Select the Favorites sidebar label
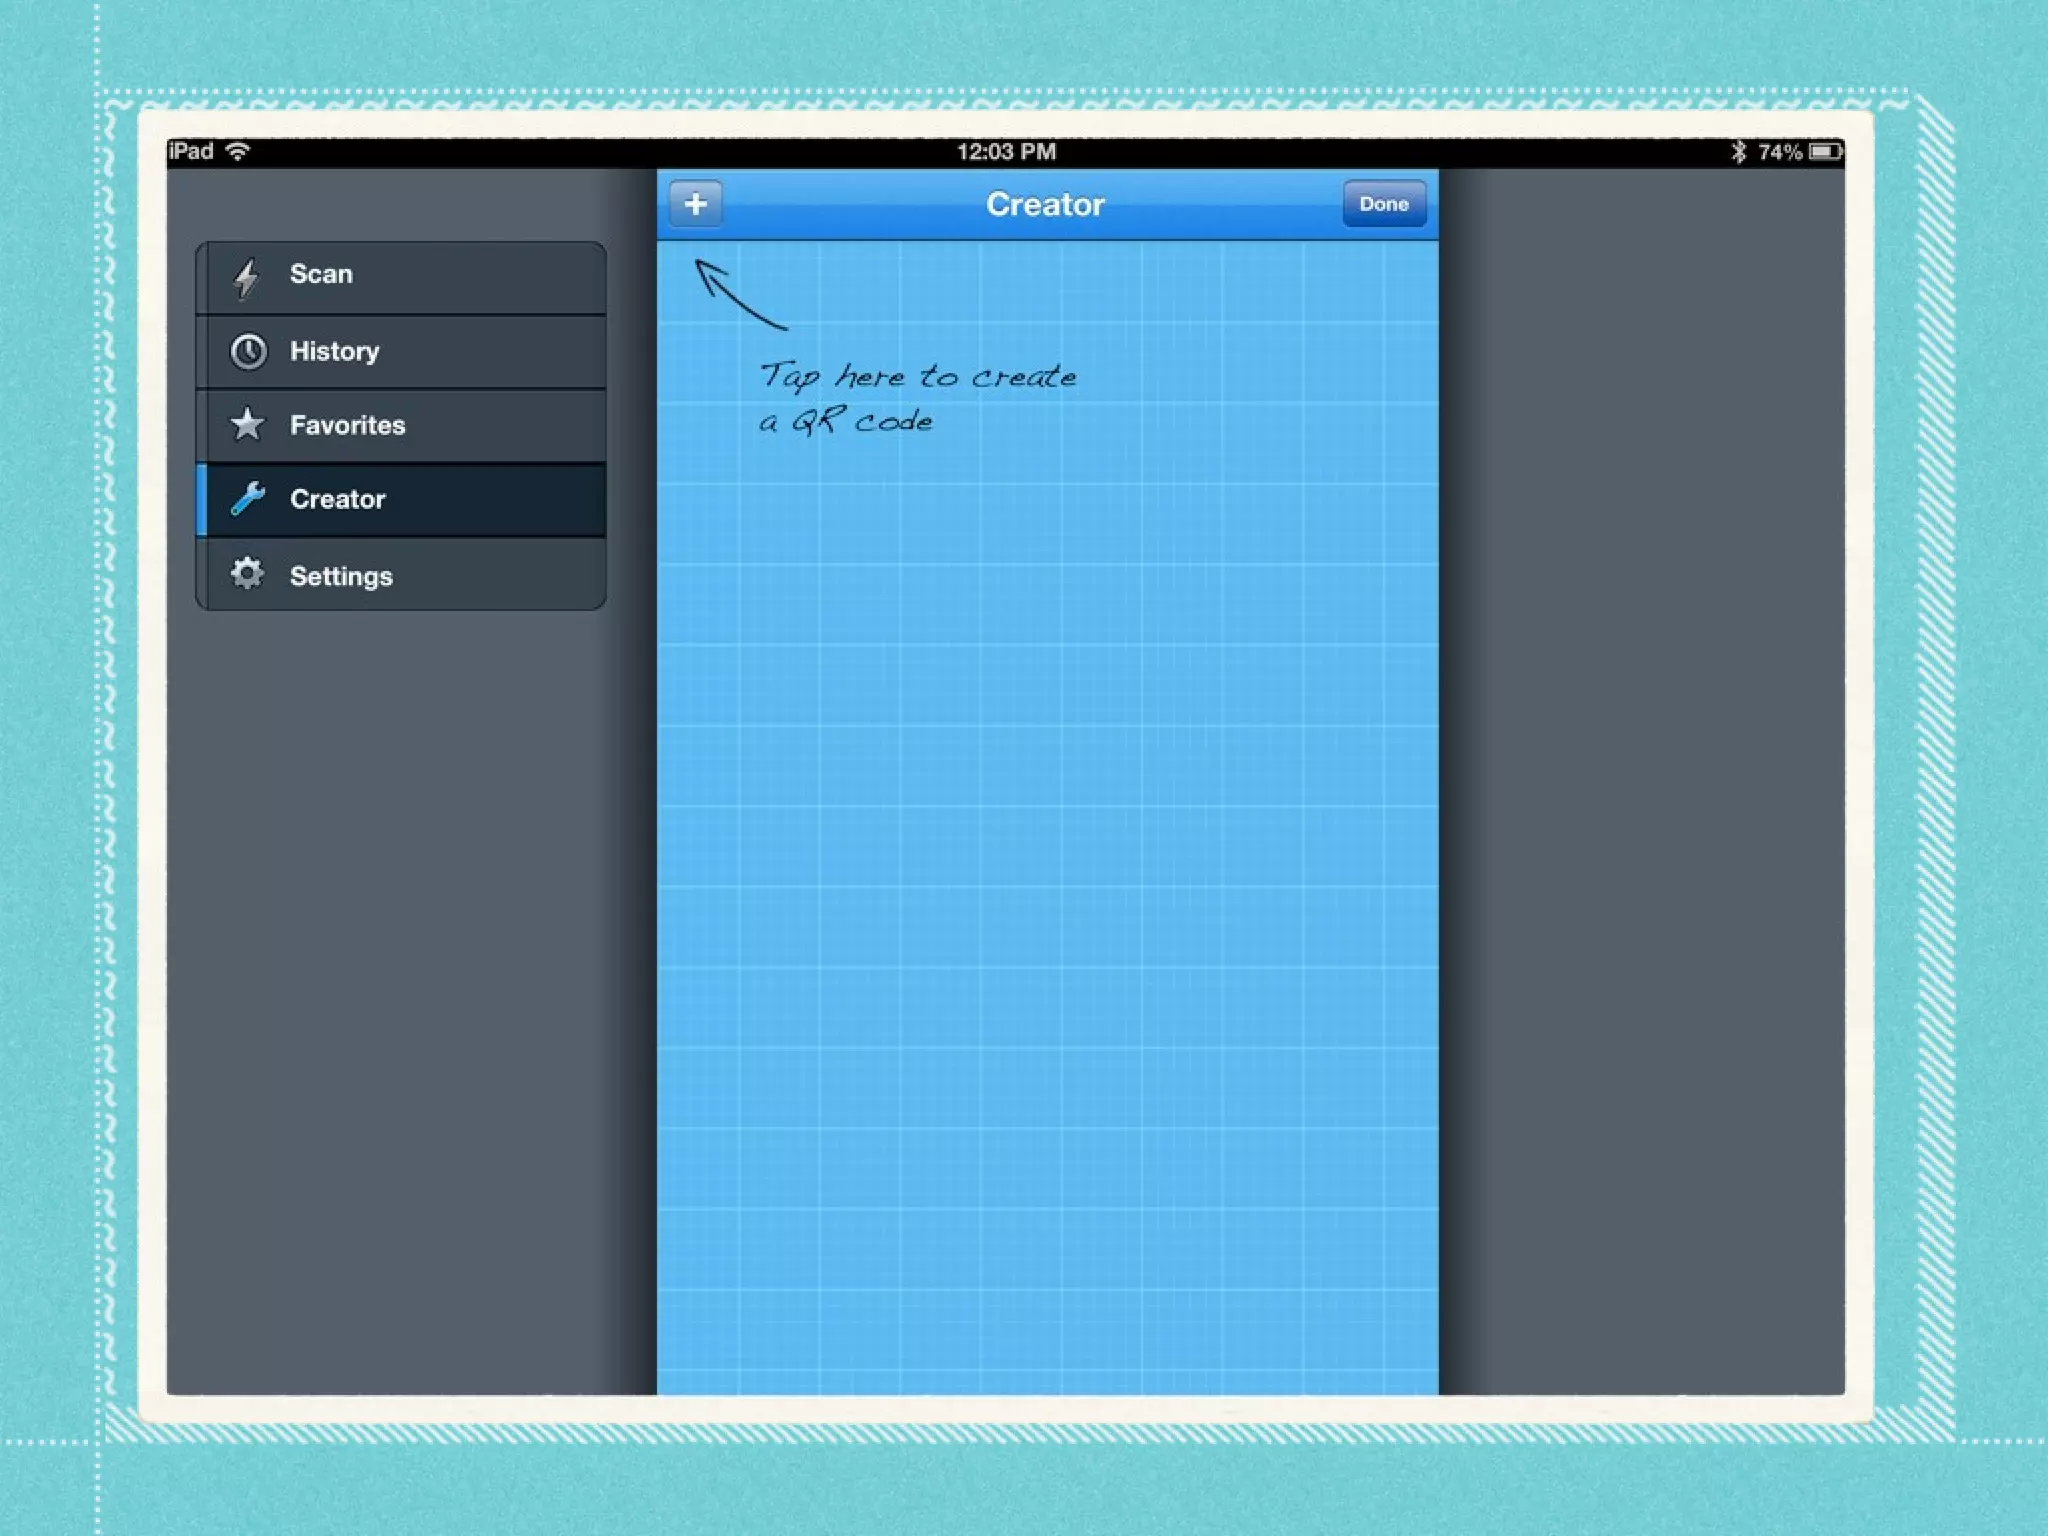Image resolution: width=2048 pixels, height=1536 pixels. pos(347,425)
